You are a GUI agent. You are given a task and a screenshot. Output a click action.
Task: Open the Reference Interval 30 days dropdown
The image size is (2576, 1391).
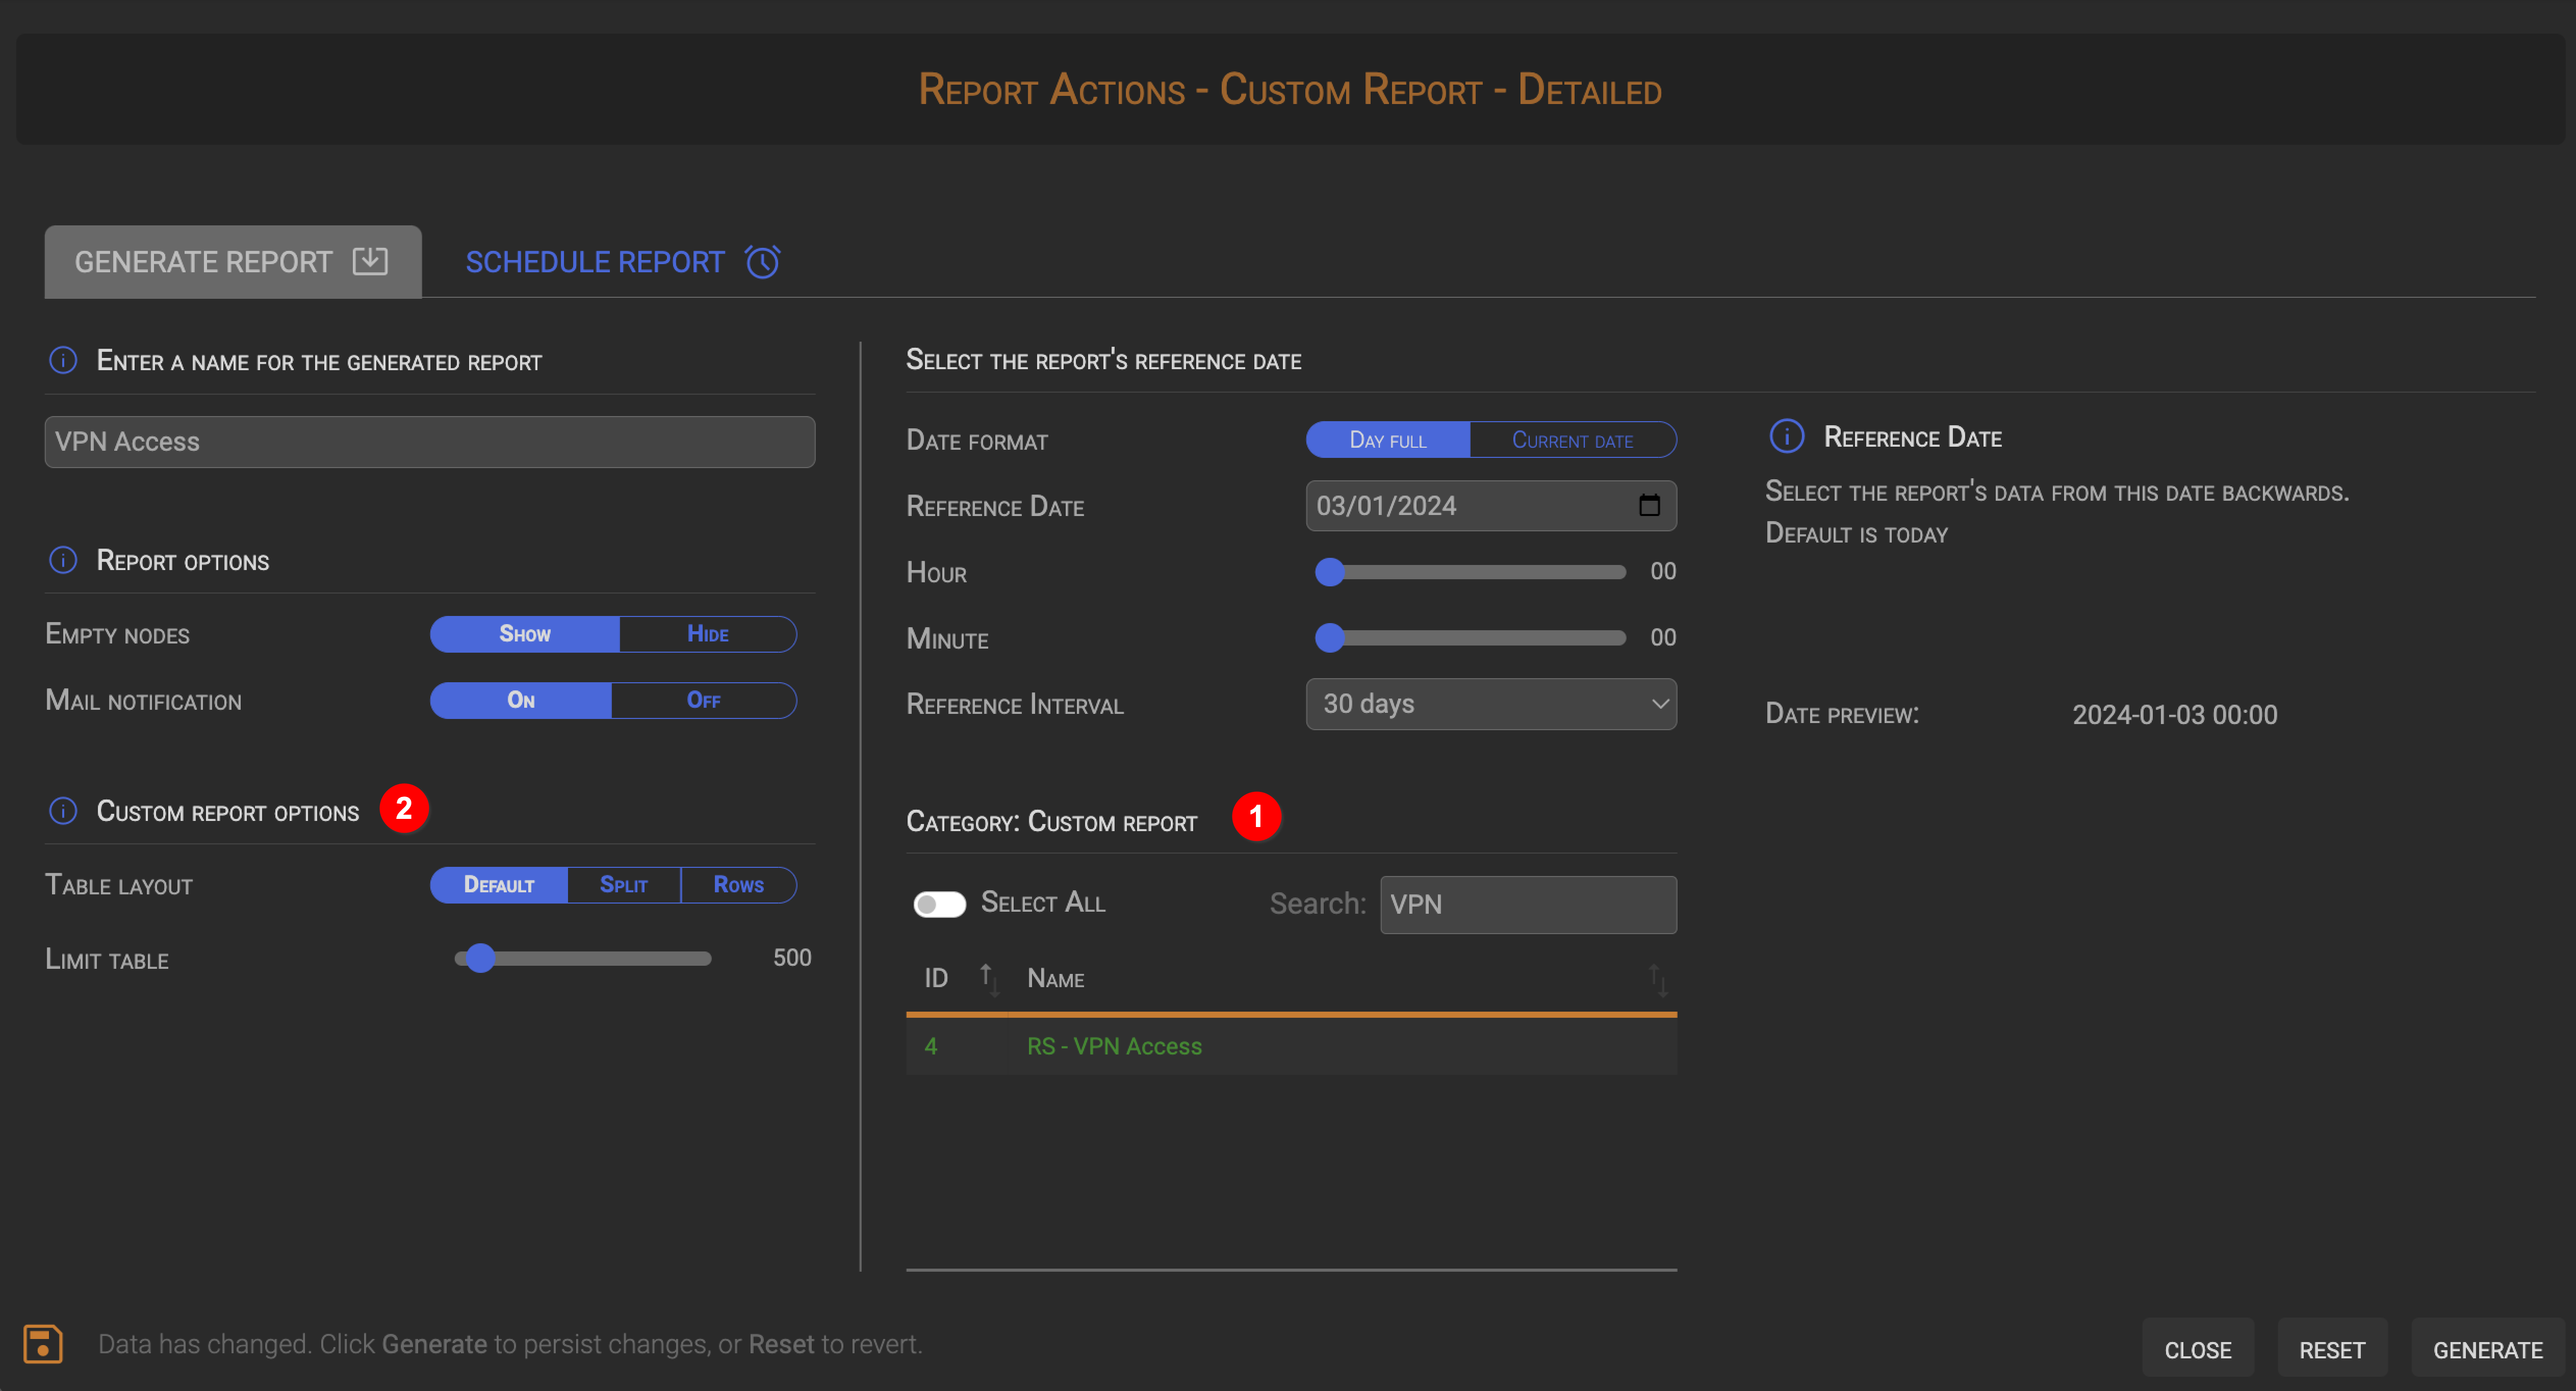(x=1491, y=704)
